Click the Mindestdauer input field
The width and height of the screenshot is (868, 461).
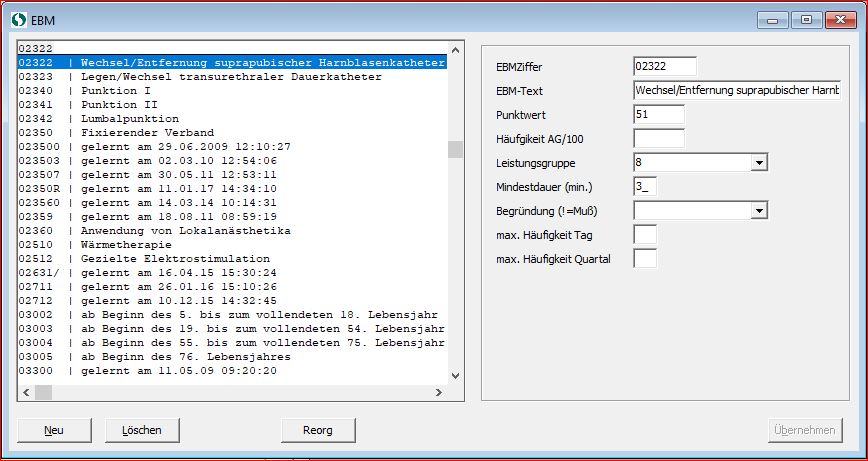[x=645, y=186]
